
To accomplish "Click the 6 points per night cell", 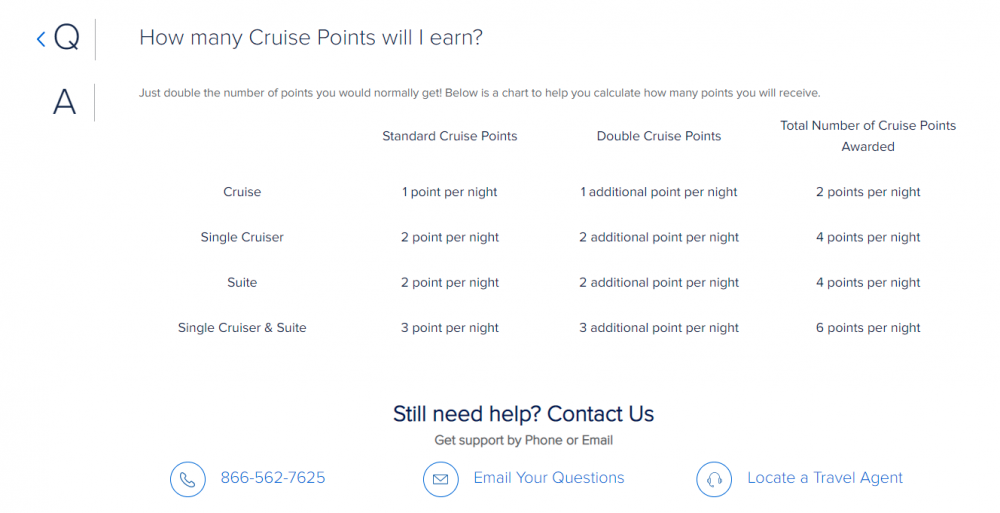I will [x=868, y=328].
